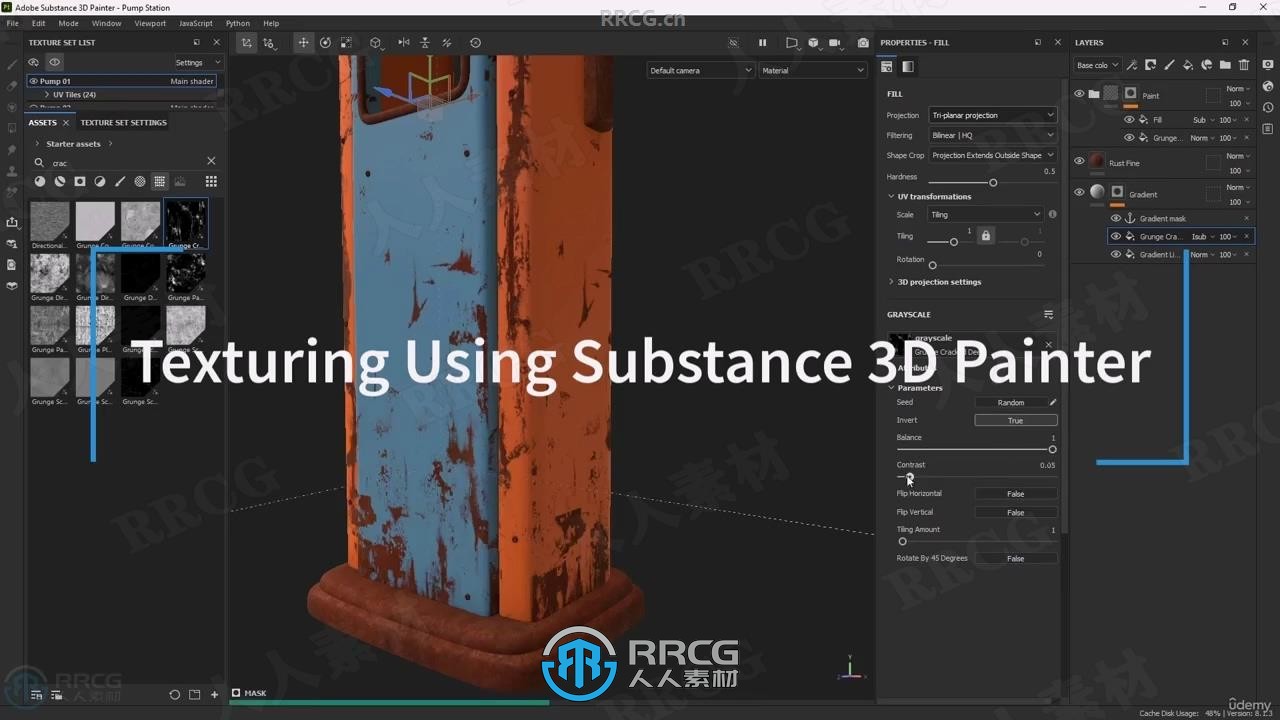The image size is (1280, 720).
Task: Click the seed edit pencil icon
Action: click(x=1053, y=402)
